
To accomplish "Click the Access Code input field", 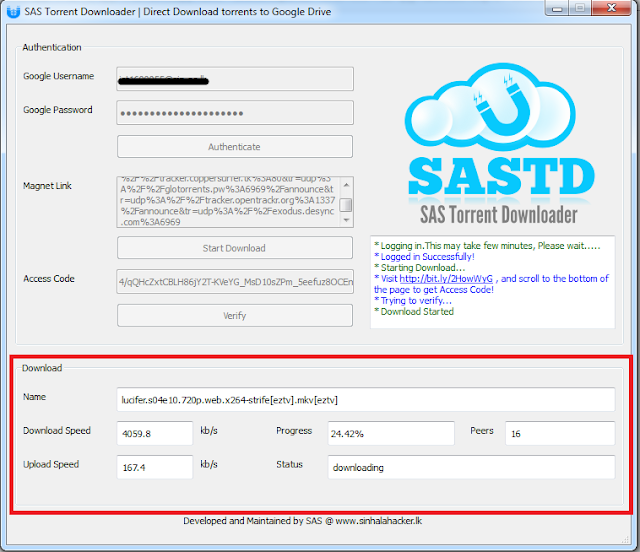I will click(235, 281).
